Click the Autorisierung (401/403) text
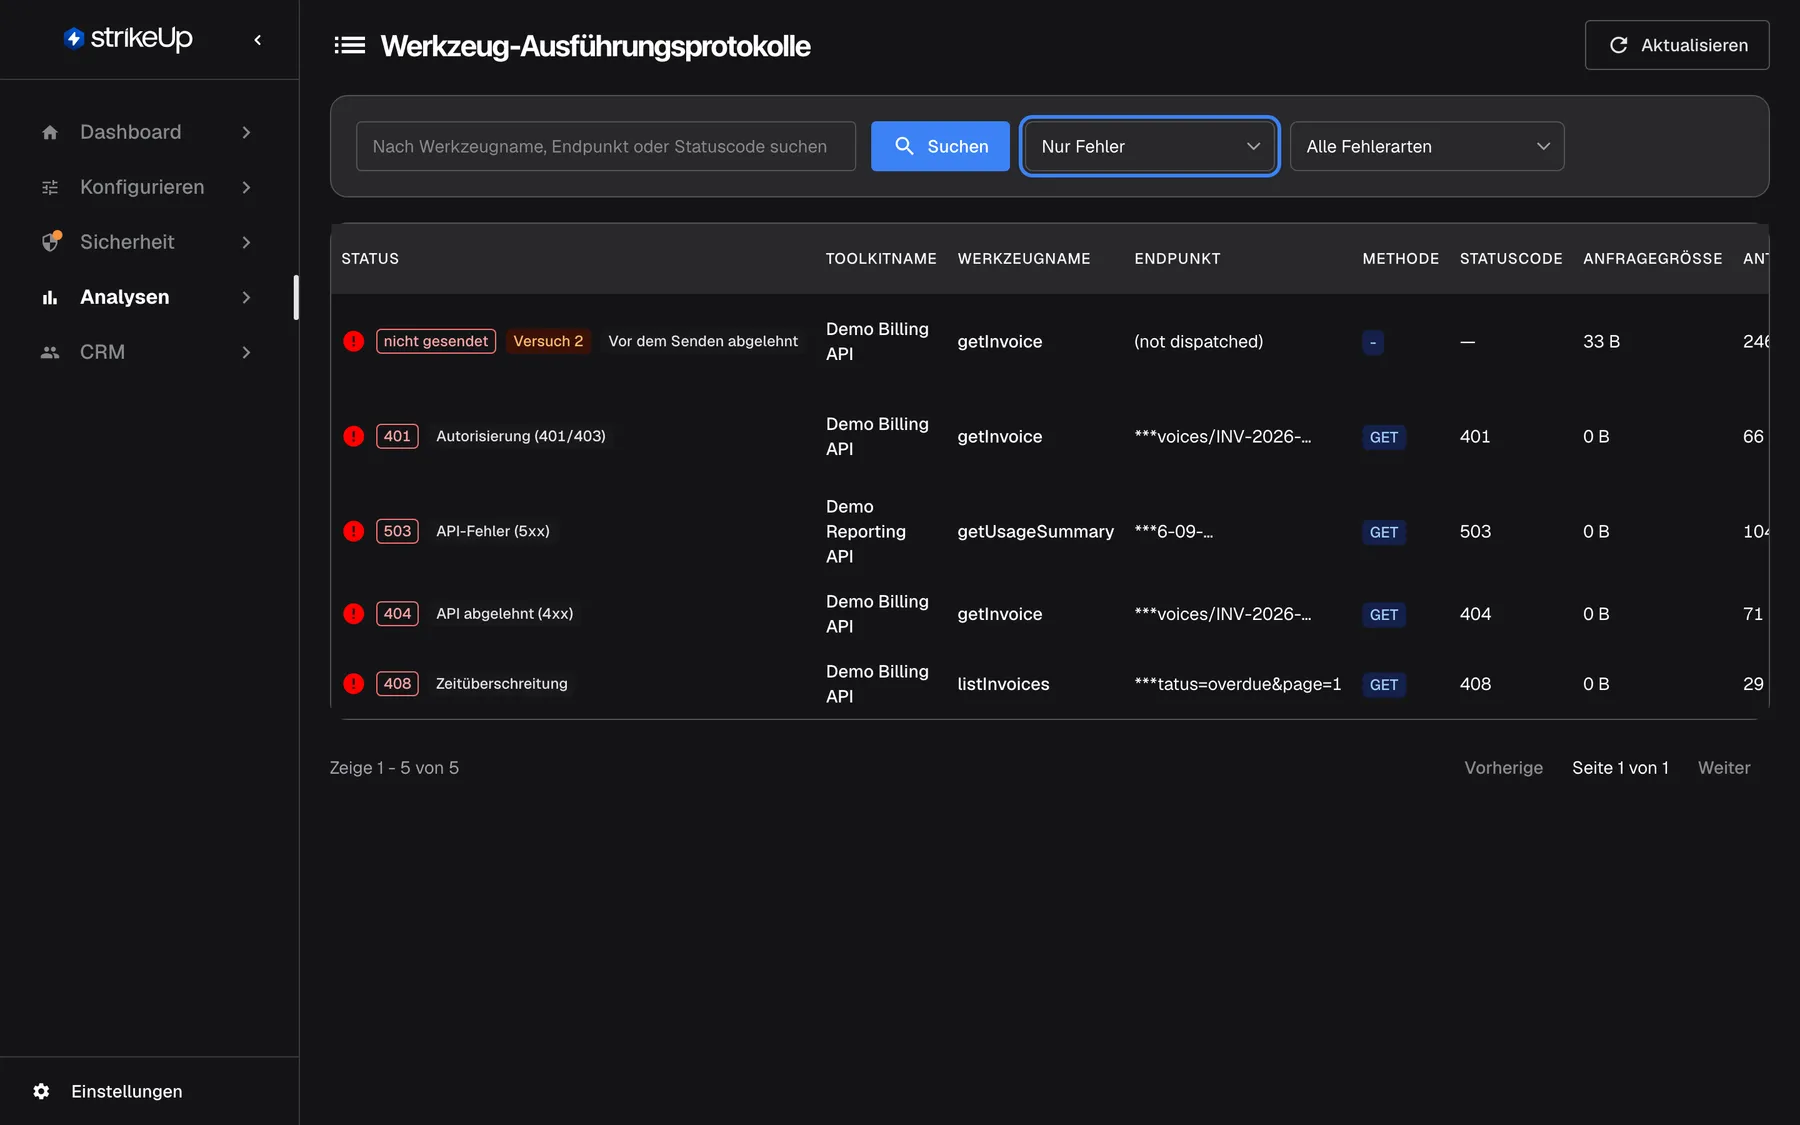 pyautogui.click(x=520, y=436)
